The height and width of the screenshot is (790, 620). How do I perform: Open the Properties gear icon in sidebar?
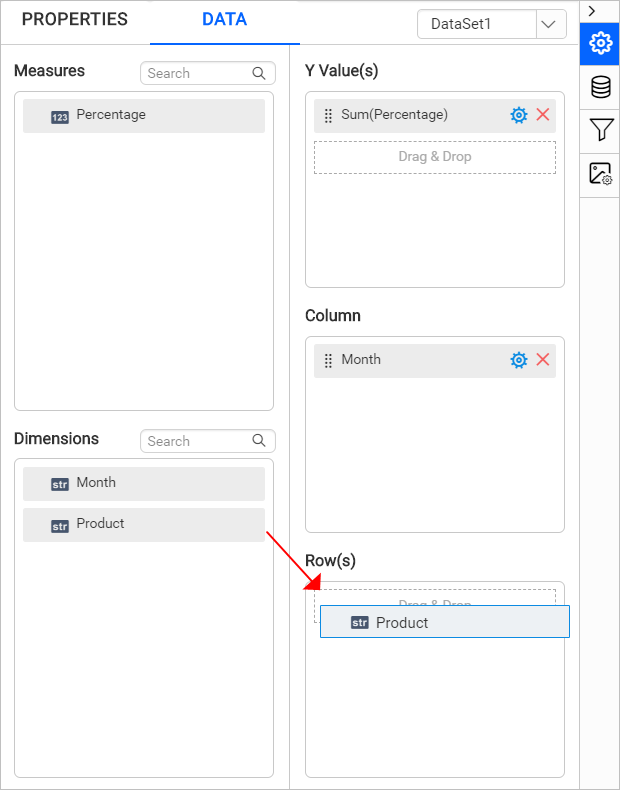pos(600,43)
